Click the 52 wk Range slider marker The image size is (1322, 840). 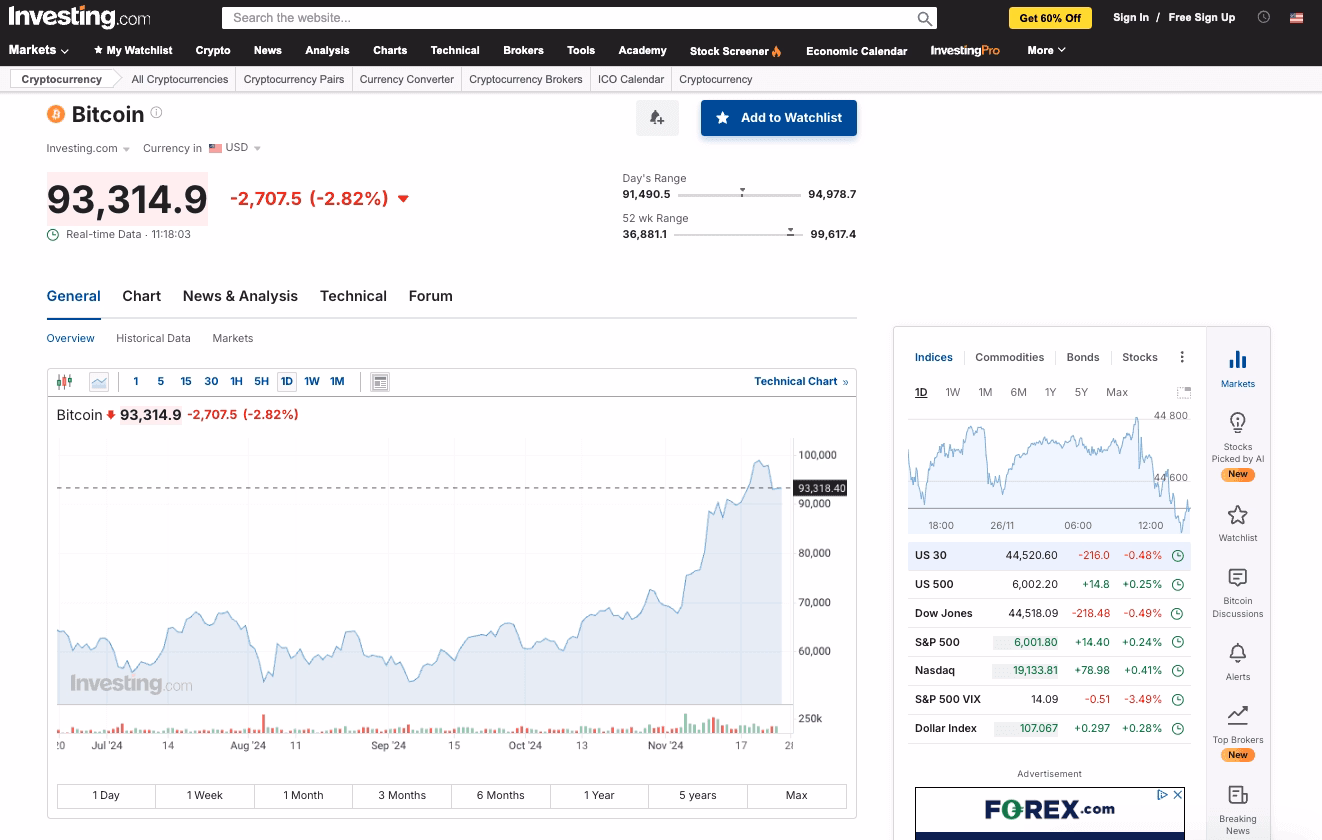(790, 232)
